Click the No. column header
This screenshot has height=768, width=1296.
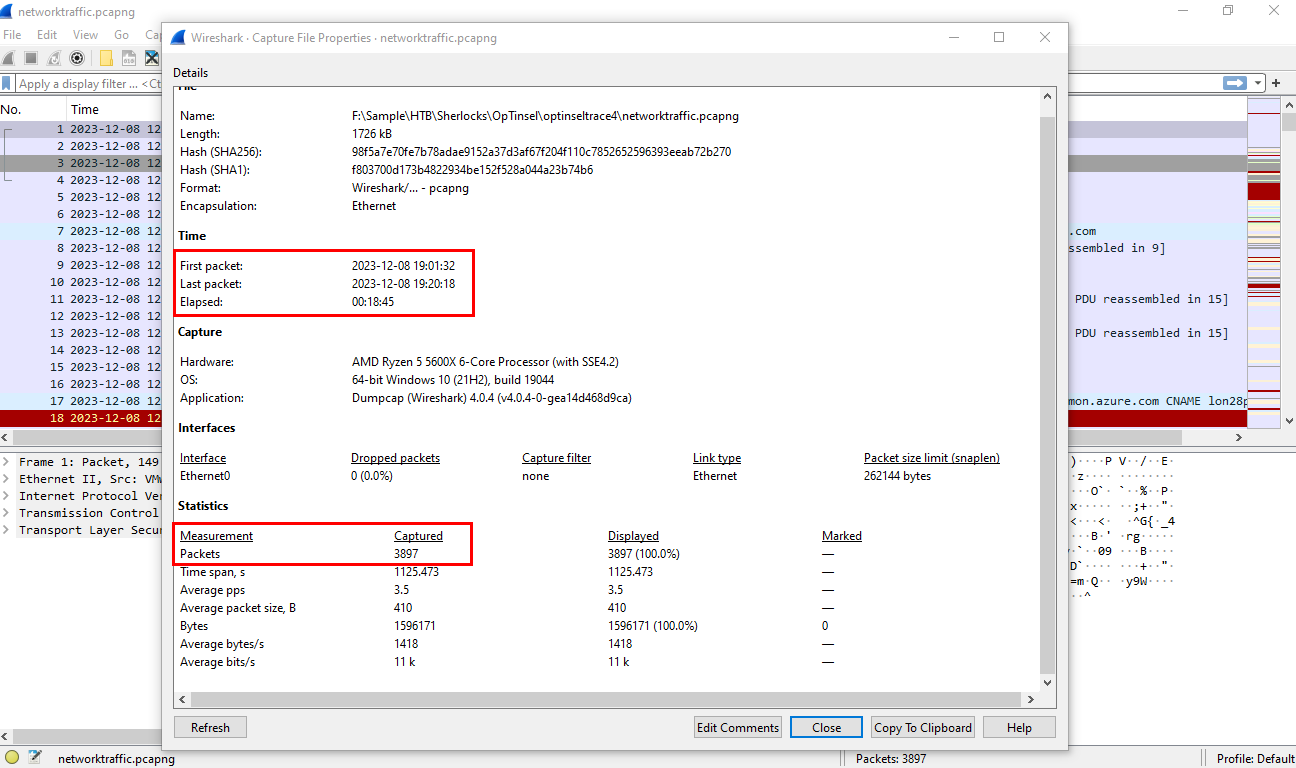coord(33,109)
